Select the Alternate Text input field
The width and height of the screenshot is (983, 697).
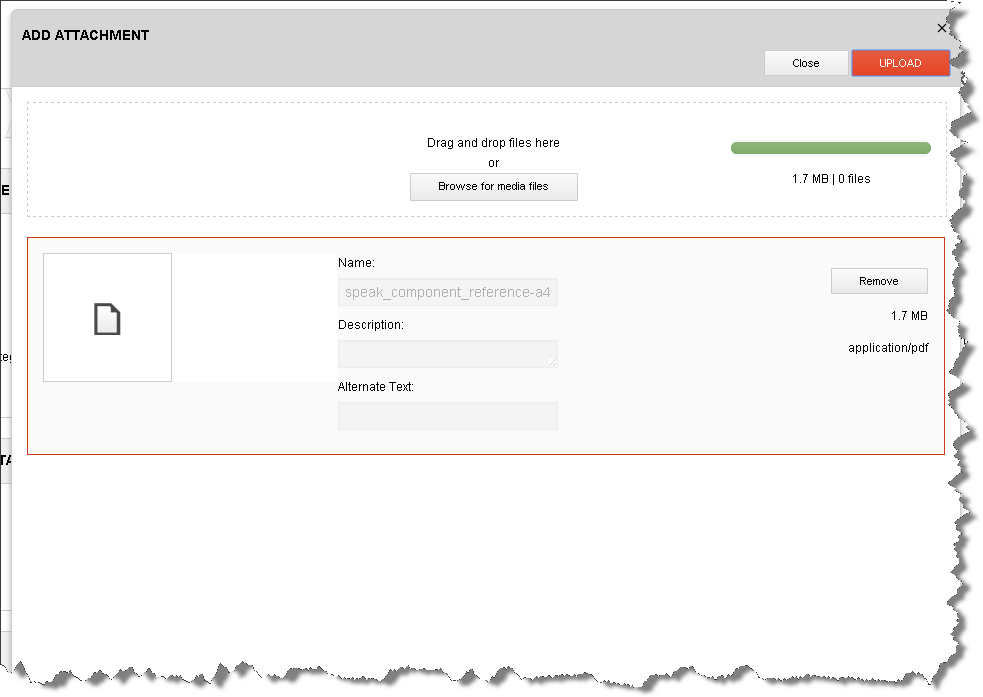click(x=447, y=416)
